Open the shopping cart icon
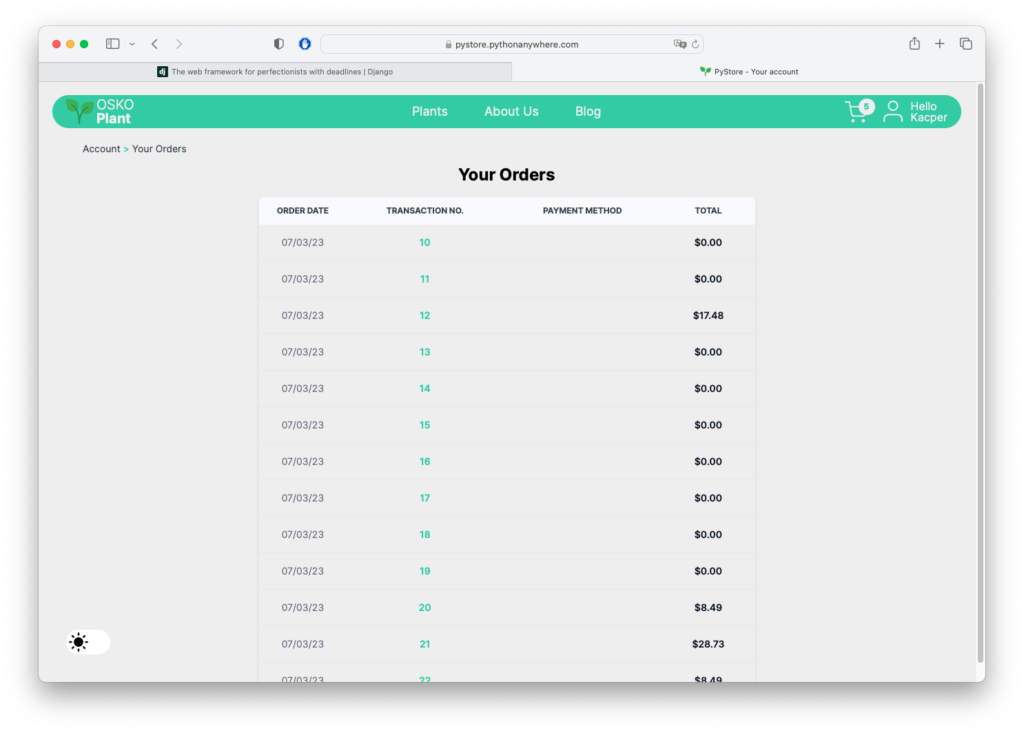 point(857,112)
